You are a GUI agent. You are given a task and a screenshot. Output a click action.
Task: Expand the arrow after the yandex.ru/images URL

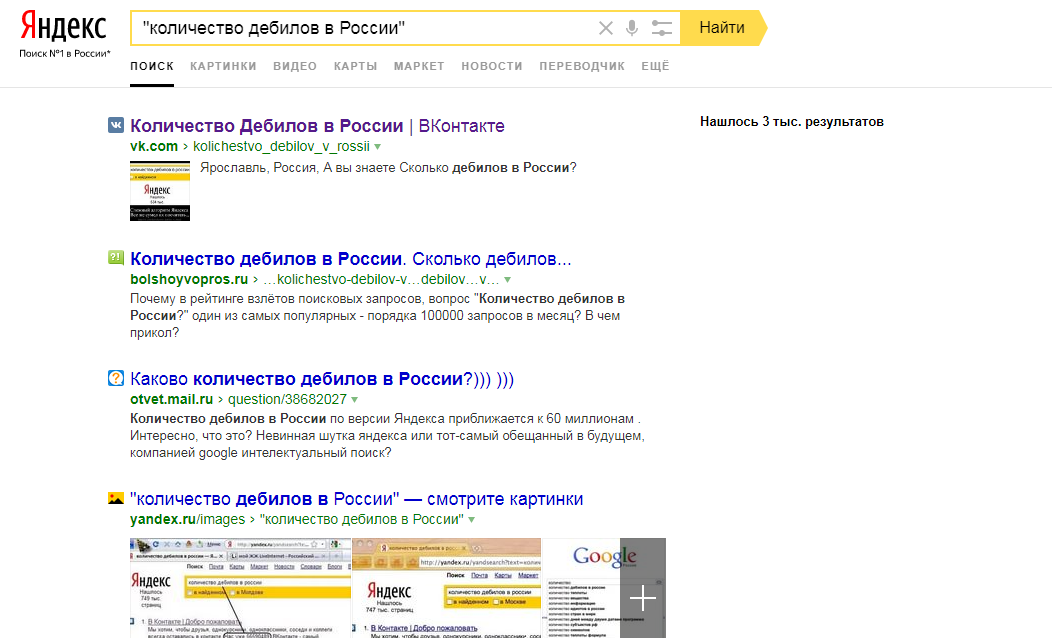[472, 520]
